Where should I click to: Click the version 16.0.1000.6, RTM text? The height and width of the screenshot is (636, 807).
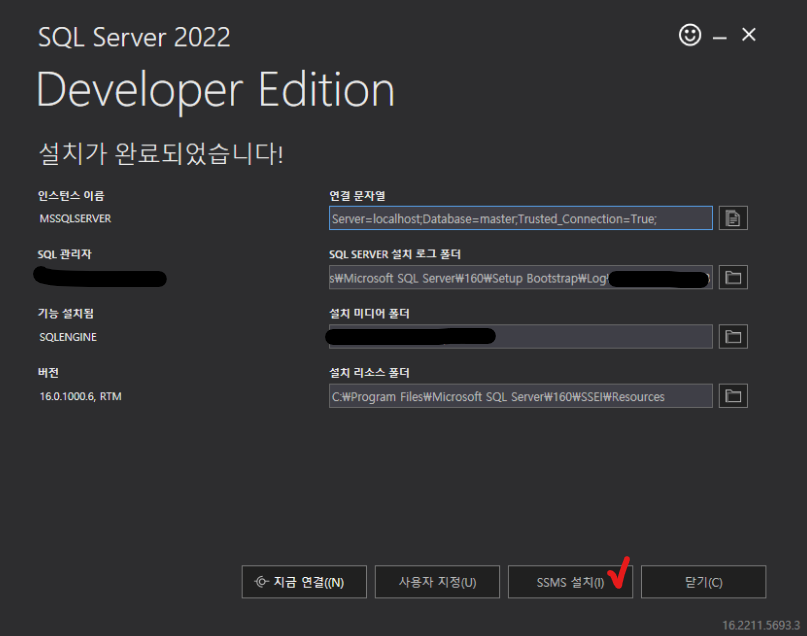(x=80, y=396)
